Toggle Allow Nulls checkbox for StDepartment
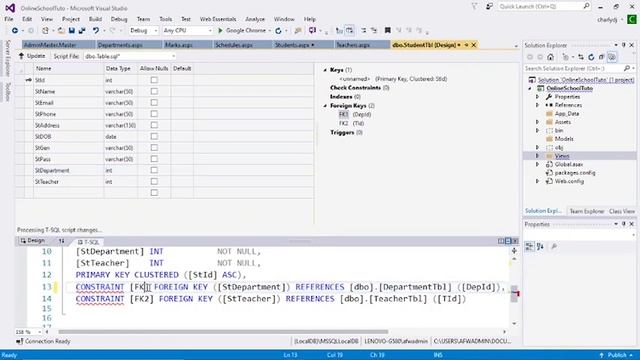The width and height of the screenshot is (640, 360). [154, 170]
